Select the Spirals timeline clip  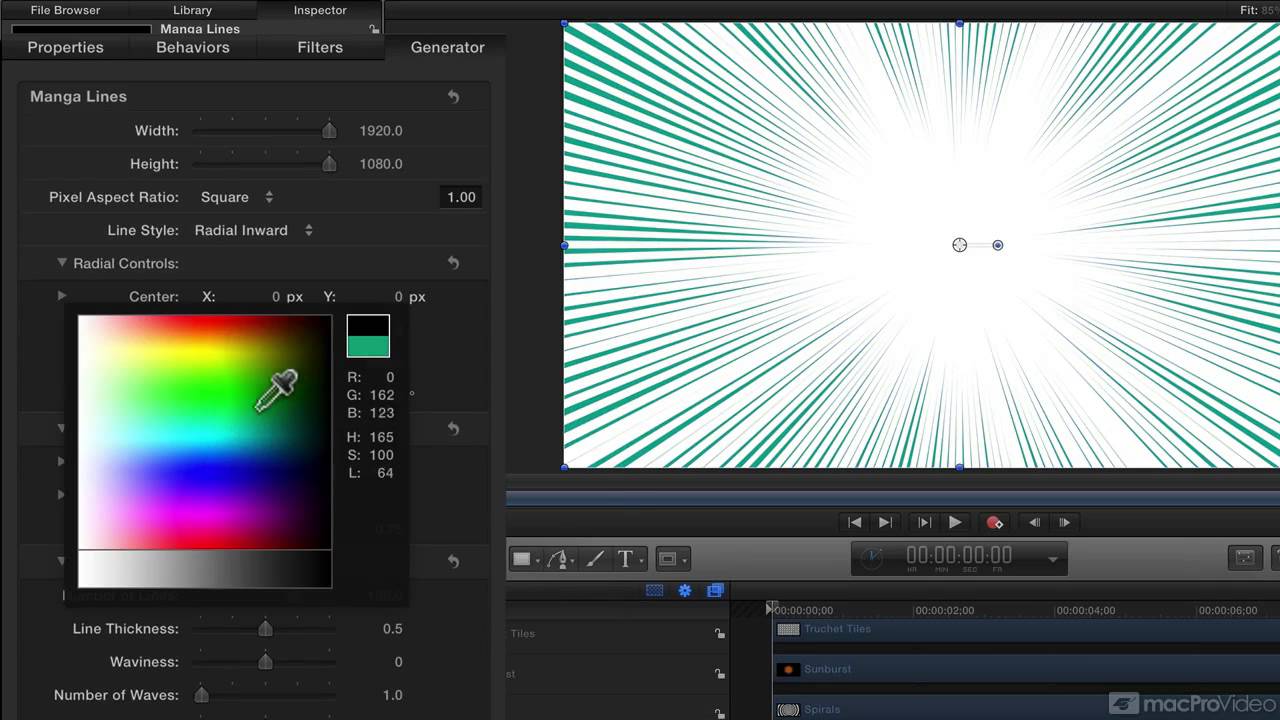[1026, 709]
